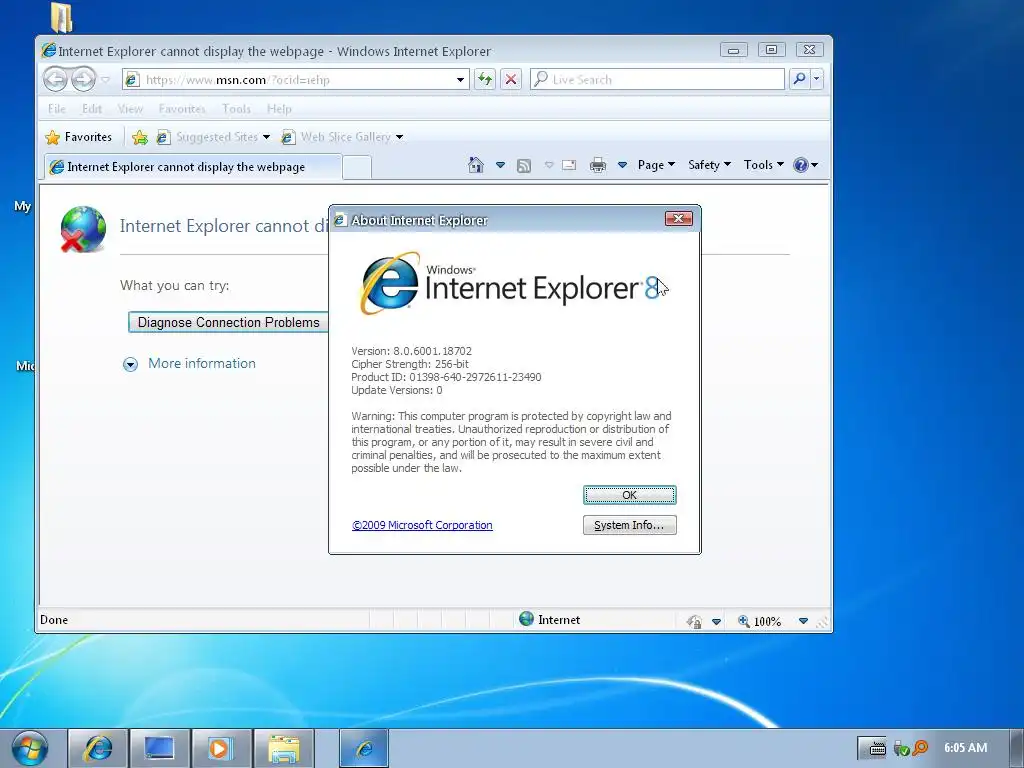Click inside the Live Search box
The image size is (1024, 768).
pyautogui.click(x=657, y=80)
